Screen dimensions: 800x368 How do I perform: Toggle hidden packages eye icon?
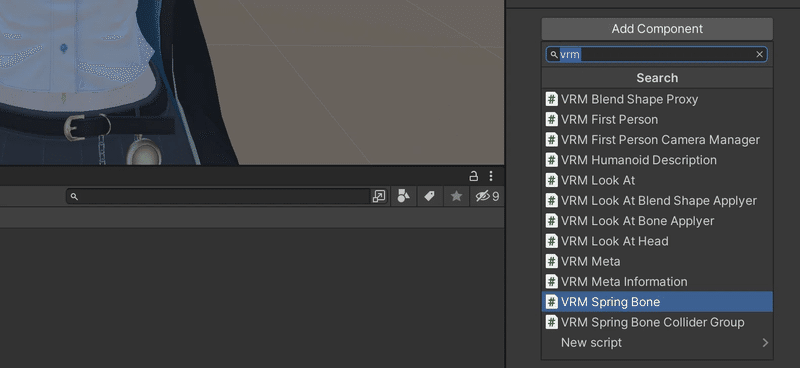487,196
